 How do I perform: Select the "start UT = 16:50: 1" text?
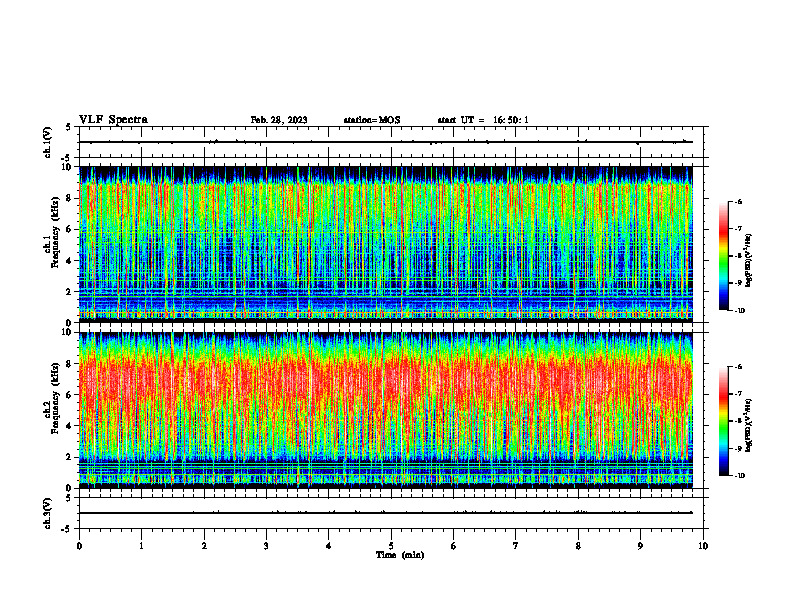483,120
